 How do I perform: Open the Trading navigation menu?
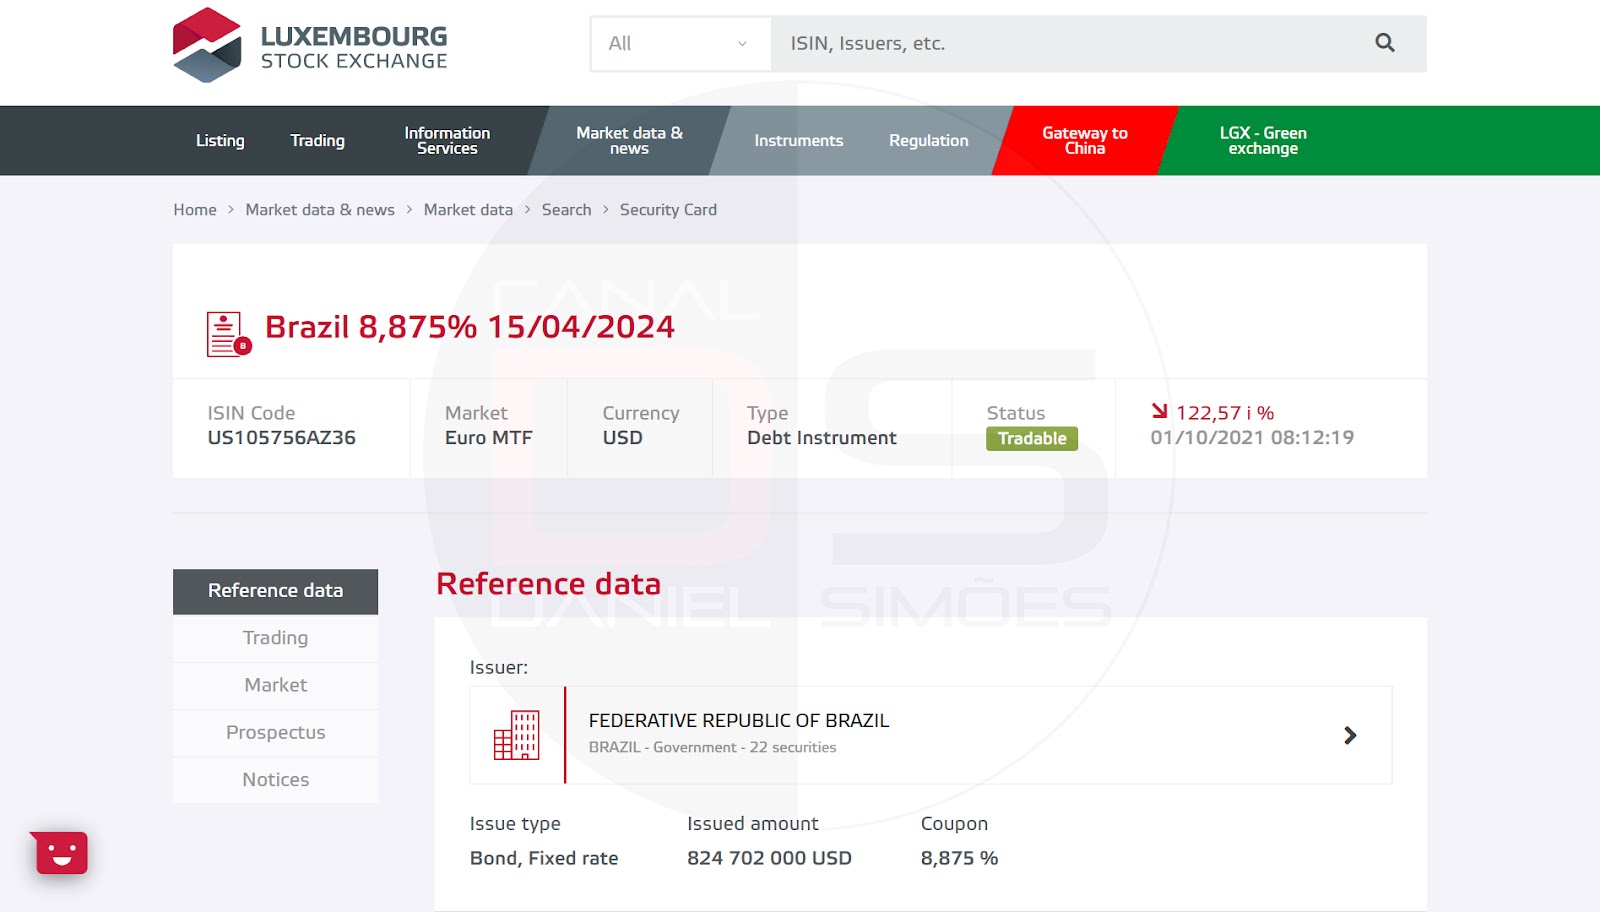pos(318,141)
